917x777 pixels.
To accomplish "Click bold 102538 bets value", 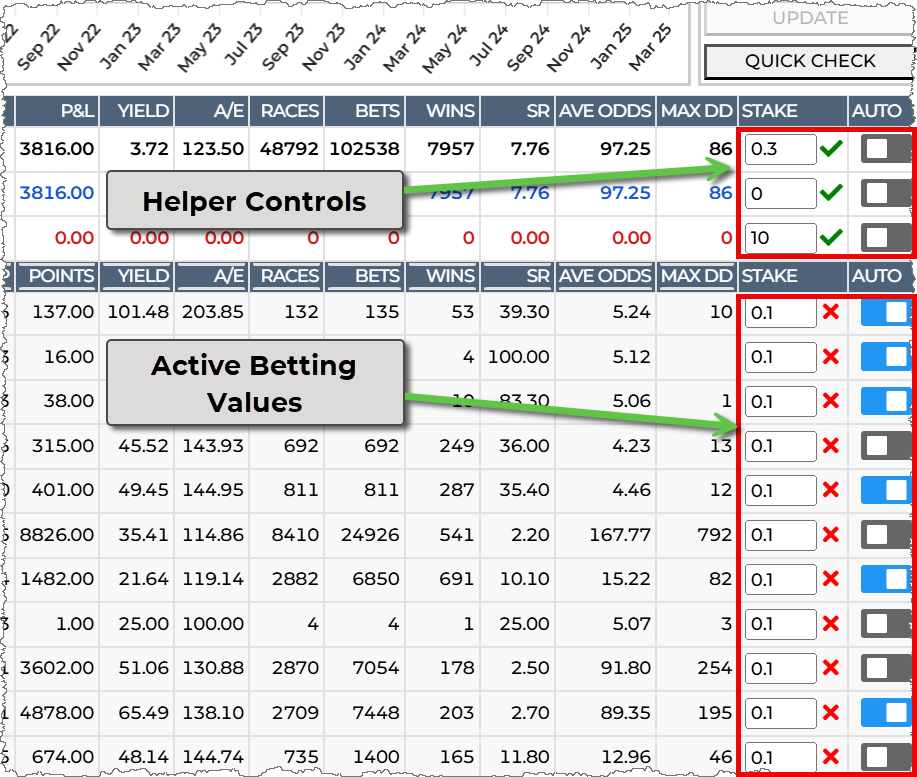I will [x=364, y=149].
